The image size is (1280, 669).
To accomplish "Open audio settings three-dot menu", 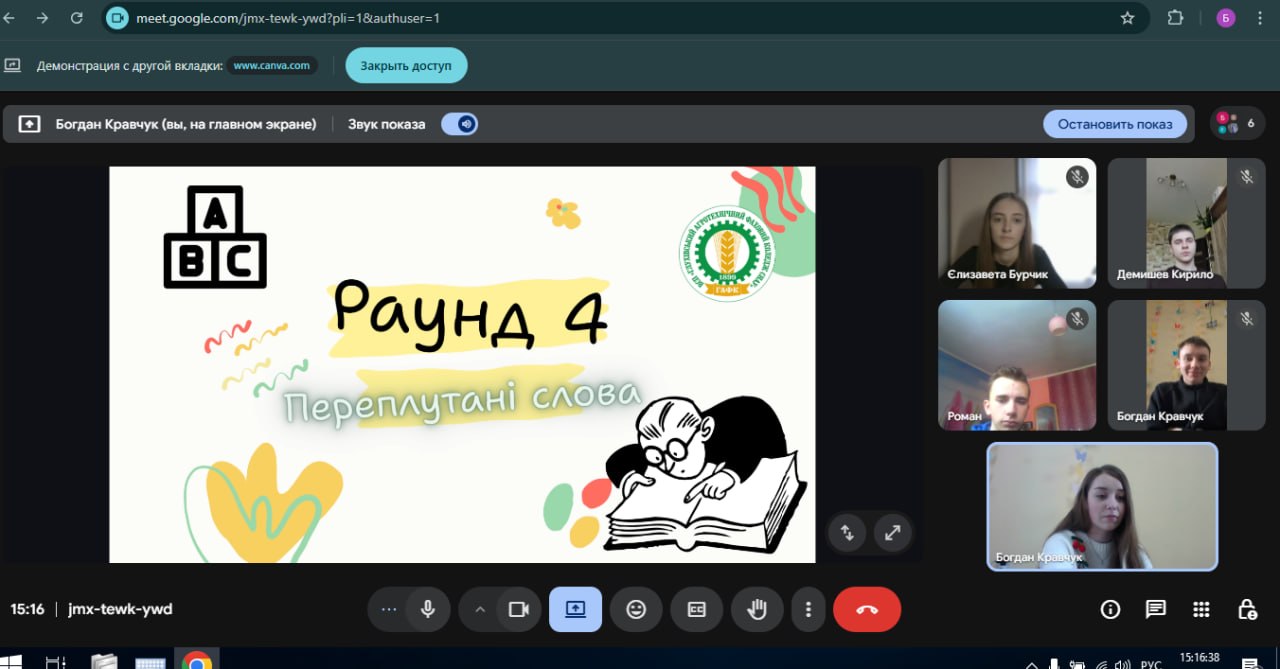I will pyautogui.click(x=389, y=609).
